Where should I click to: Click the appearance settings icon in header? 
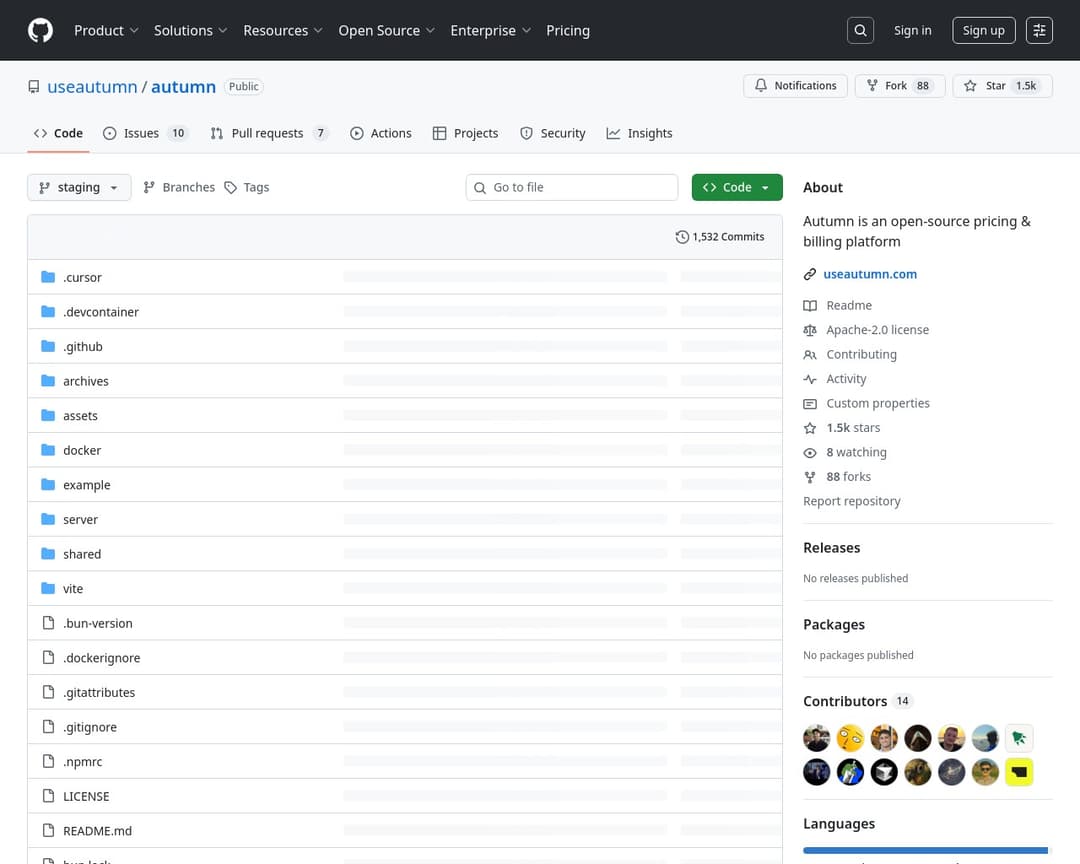(x=1039, y=30)
